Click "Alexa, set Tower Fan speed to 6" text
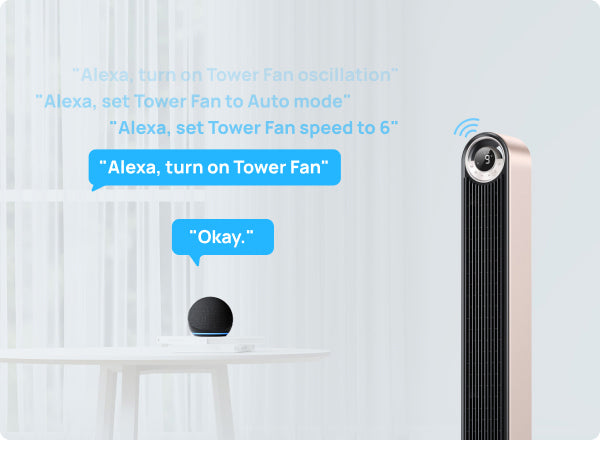Viewport: 600px width, 450px height. [254, 128]
